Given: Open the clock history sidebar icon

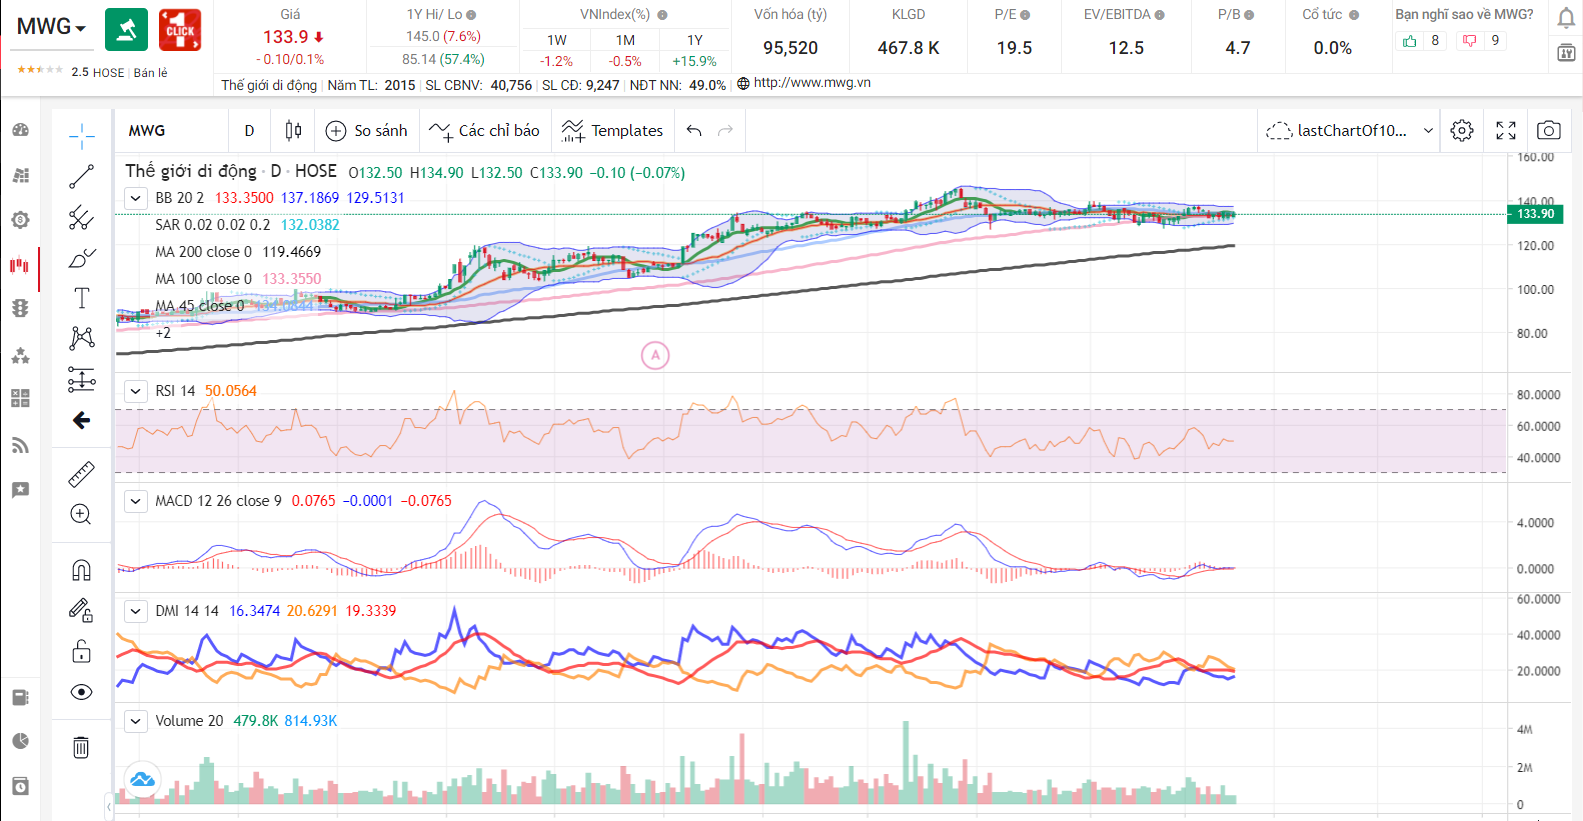Looking at the screenshot, I should click(20, 786).
